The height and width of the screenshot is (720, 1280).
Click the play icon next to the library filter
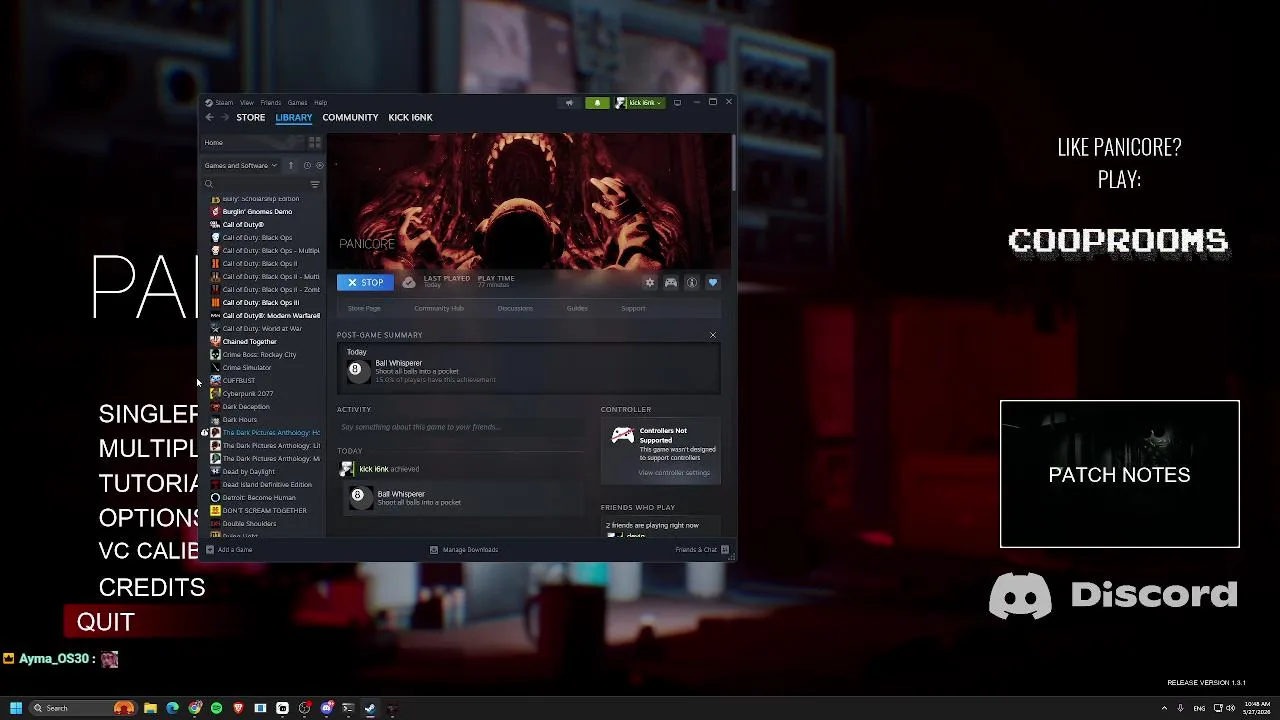click(x=319, y=165)
